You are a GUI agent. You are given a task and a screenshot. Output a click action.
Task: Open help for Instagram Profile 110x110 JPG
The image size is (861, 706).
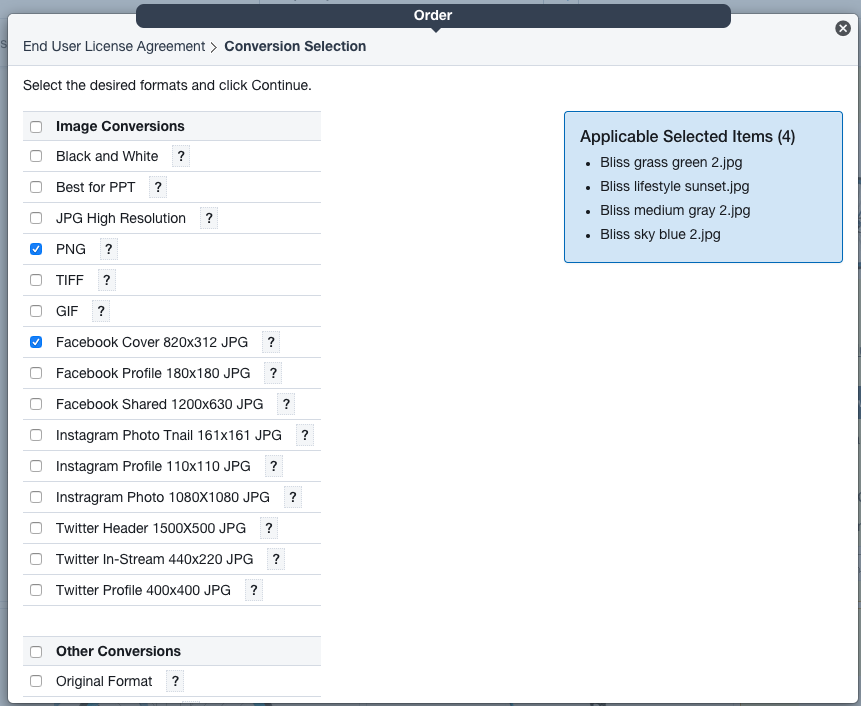pos(273,466)
